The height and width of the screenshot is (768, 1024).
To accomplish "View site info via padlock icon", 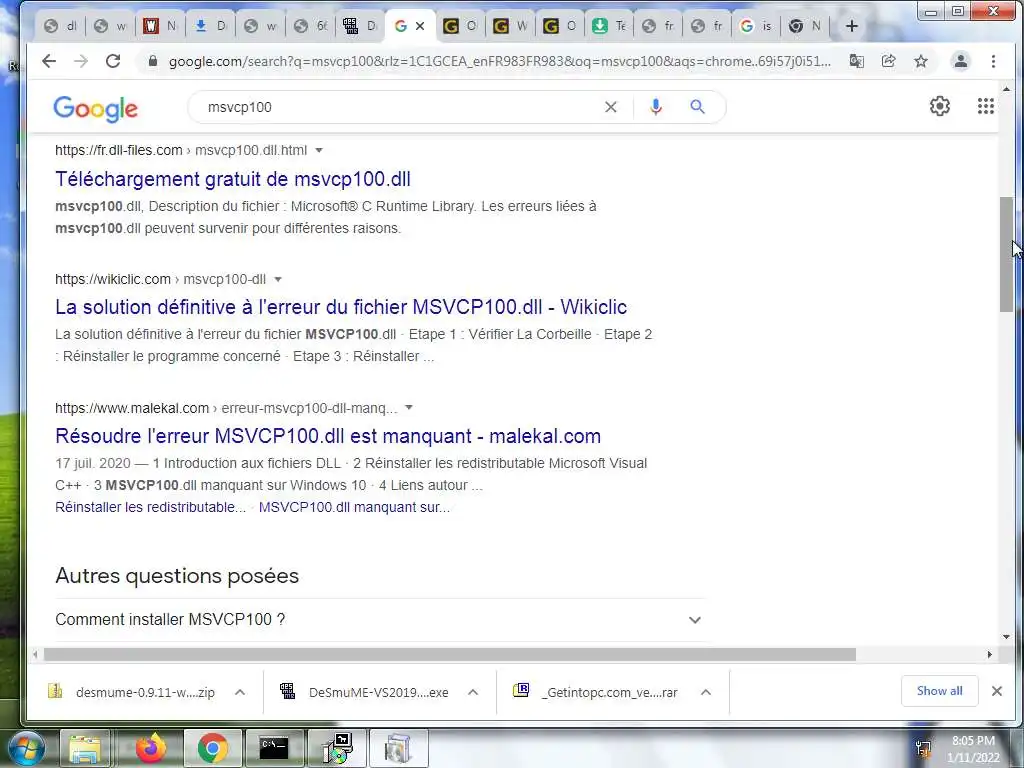I will tap(153, 61).
